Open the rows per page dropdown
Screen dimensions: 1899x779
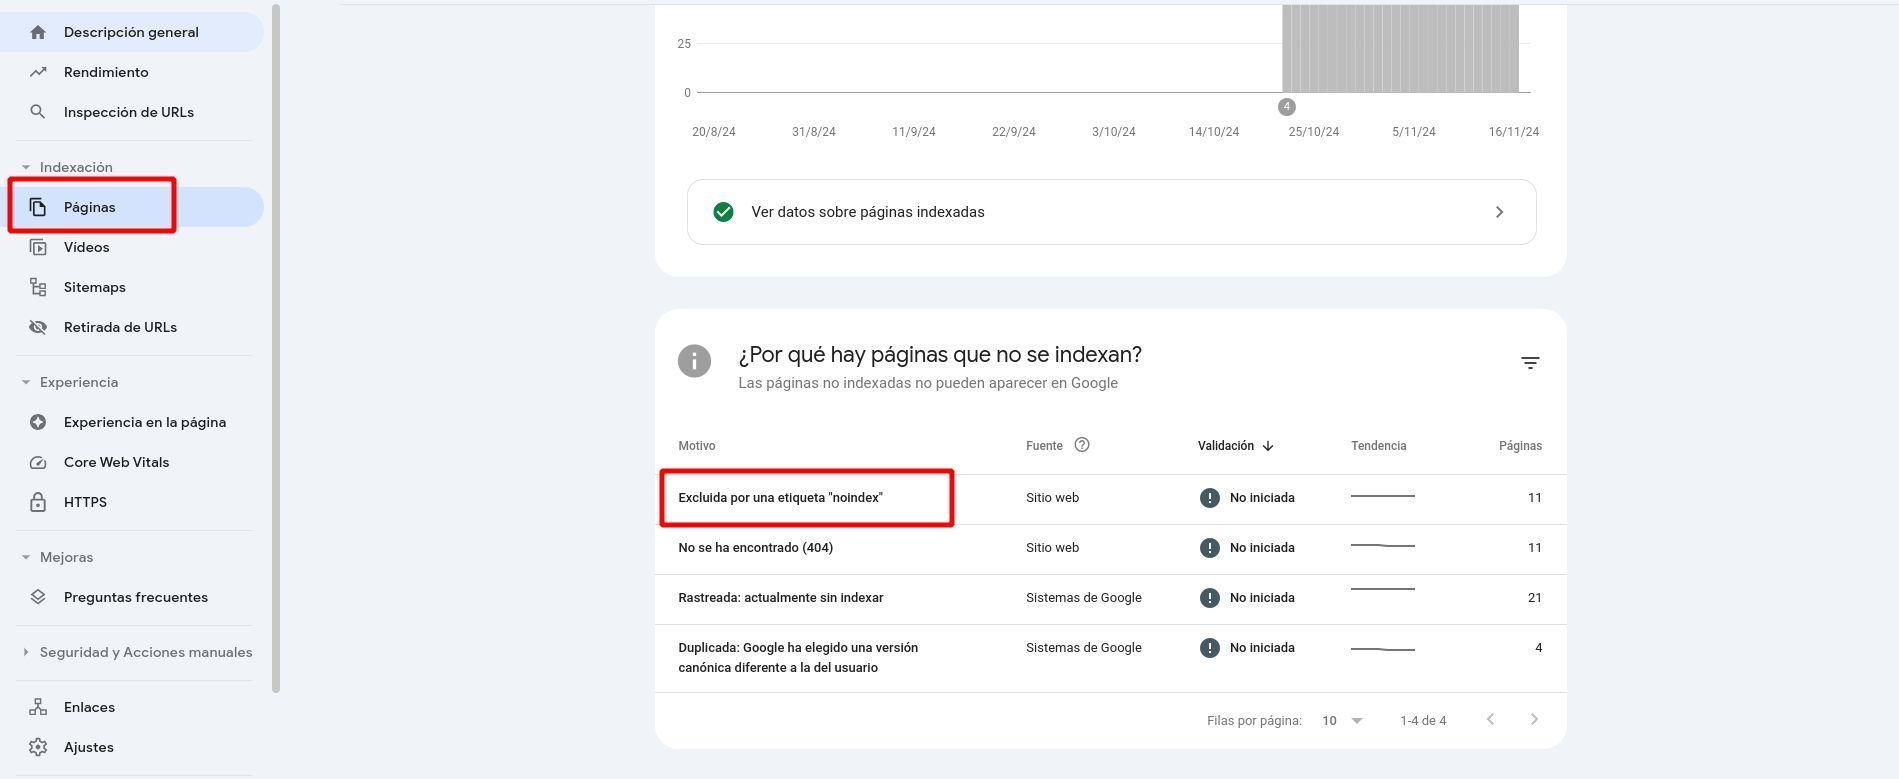pos(1342,721)
